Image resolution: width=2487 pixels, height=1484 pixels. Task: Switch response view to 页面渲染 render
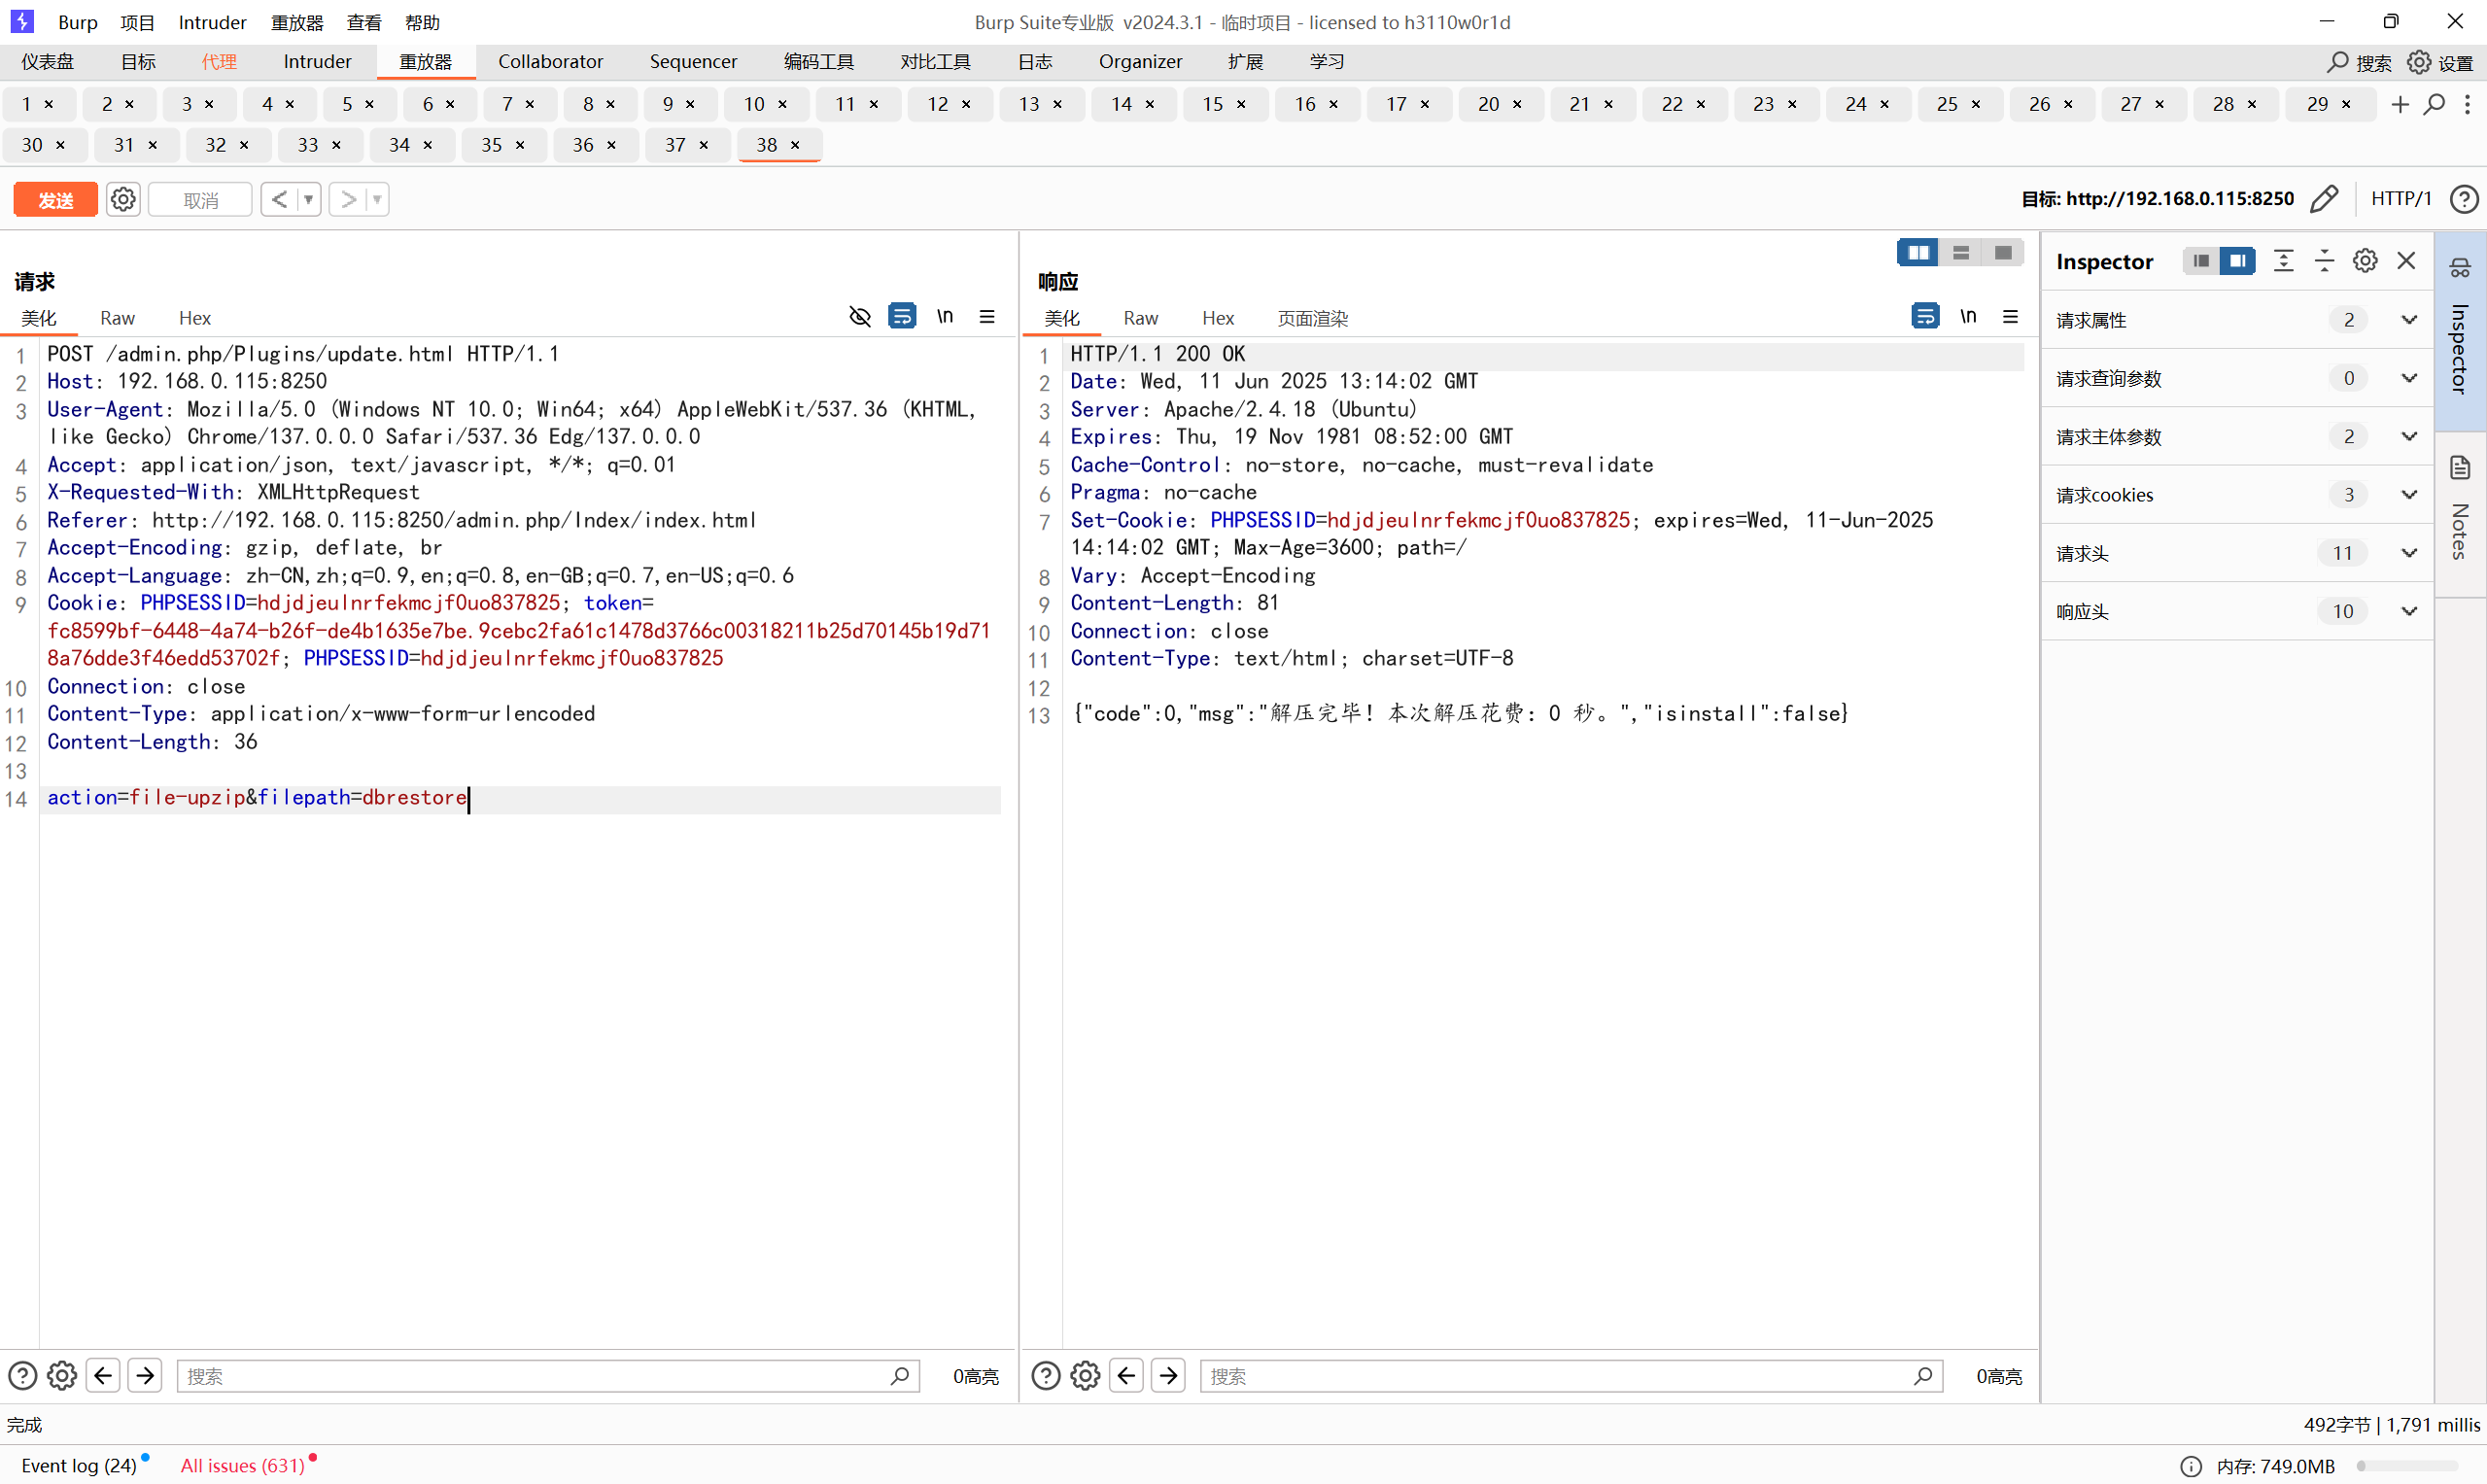point(1312,318)
